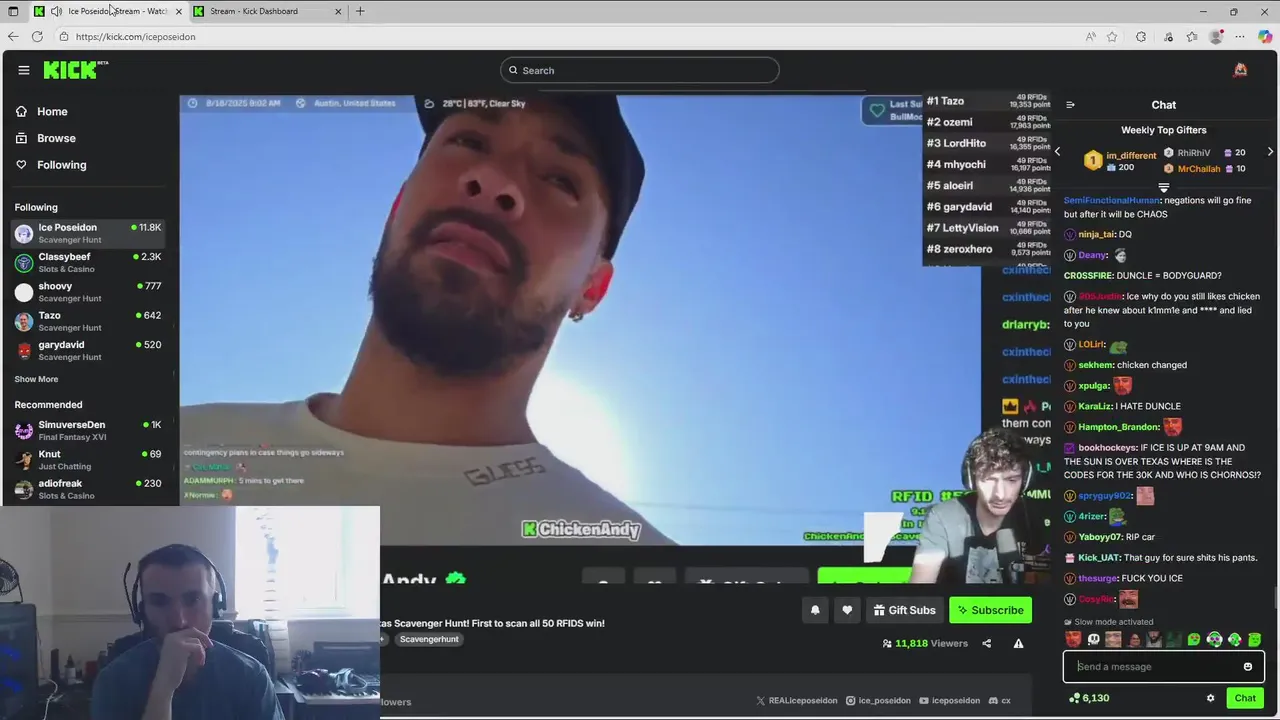1280x720 pixels.
Task: Open Classybeef channel in Following list
Action: click(88, 262)
